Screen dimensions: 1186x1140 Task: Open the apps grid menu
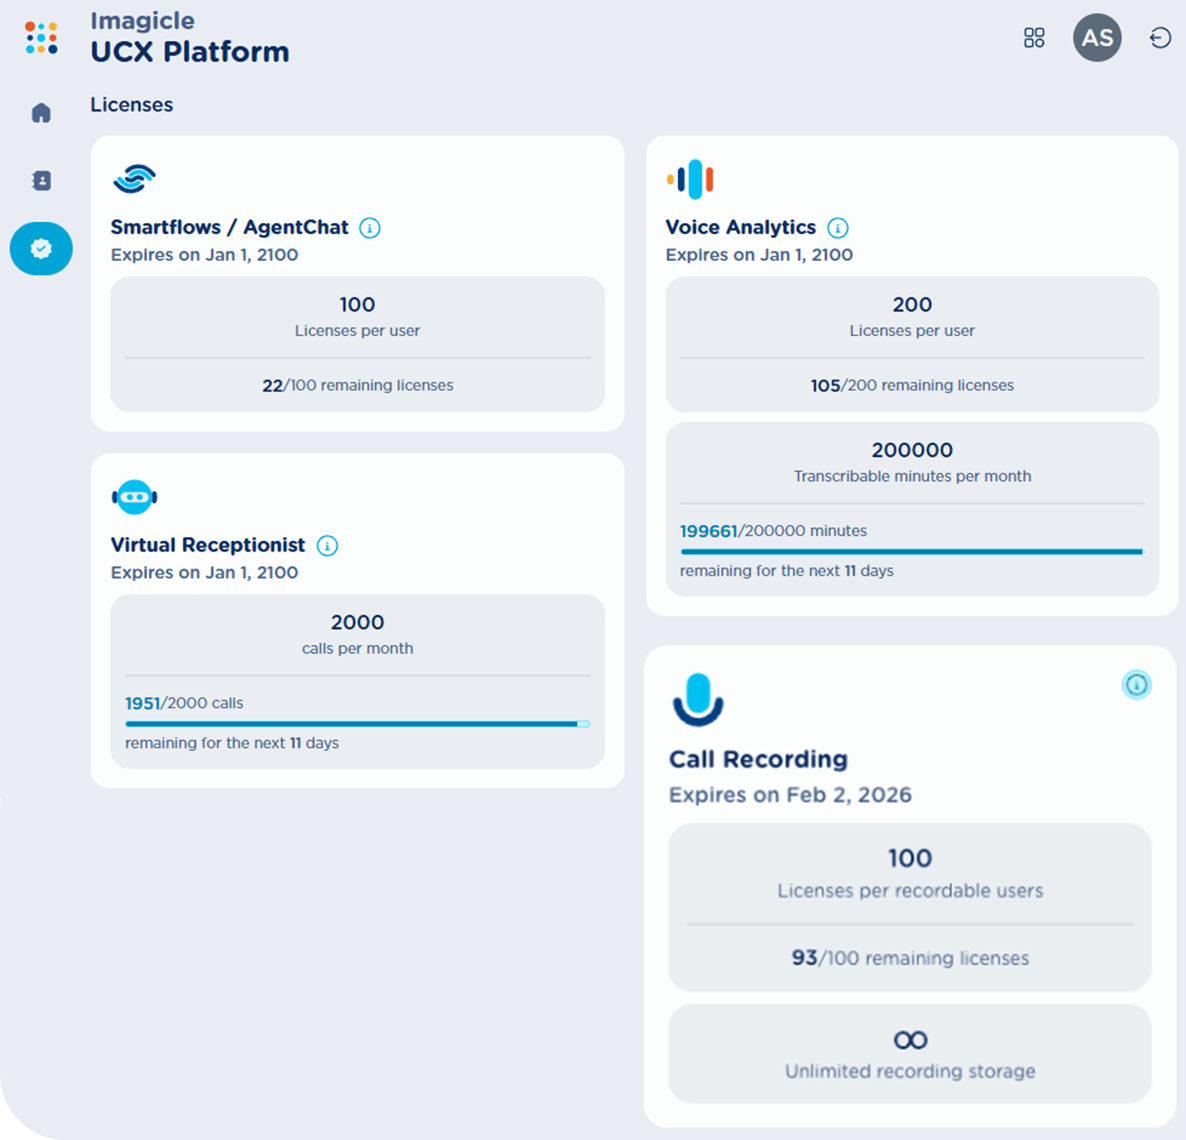tap(1034, 38)
